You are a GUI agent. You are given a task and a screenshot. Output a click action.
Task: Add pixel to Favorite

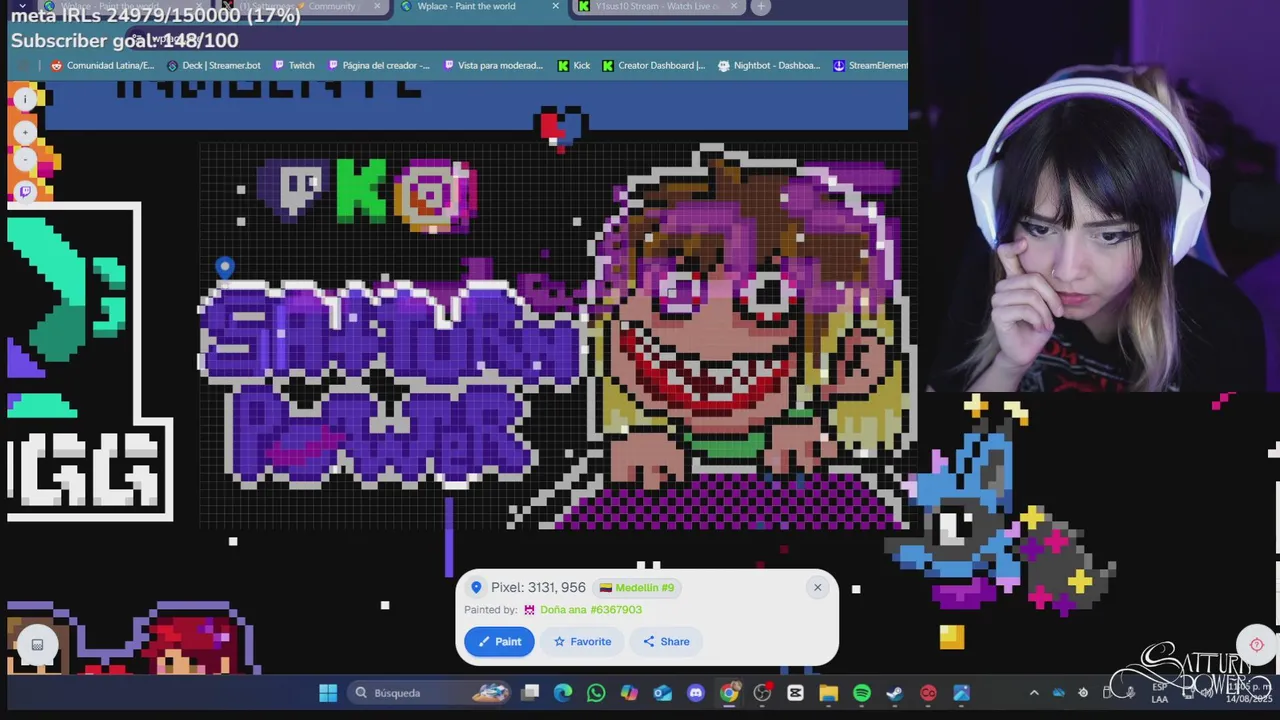coord(582,641)
